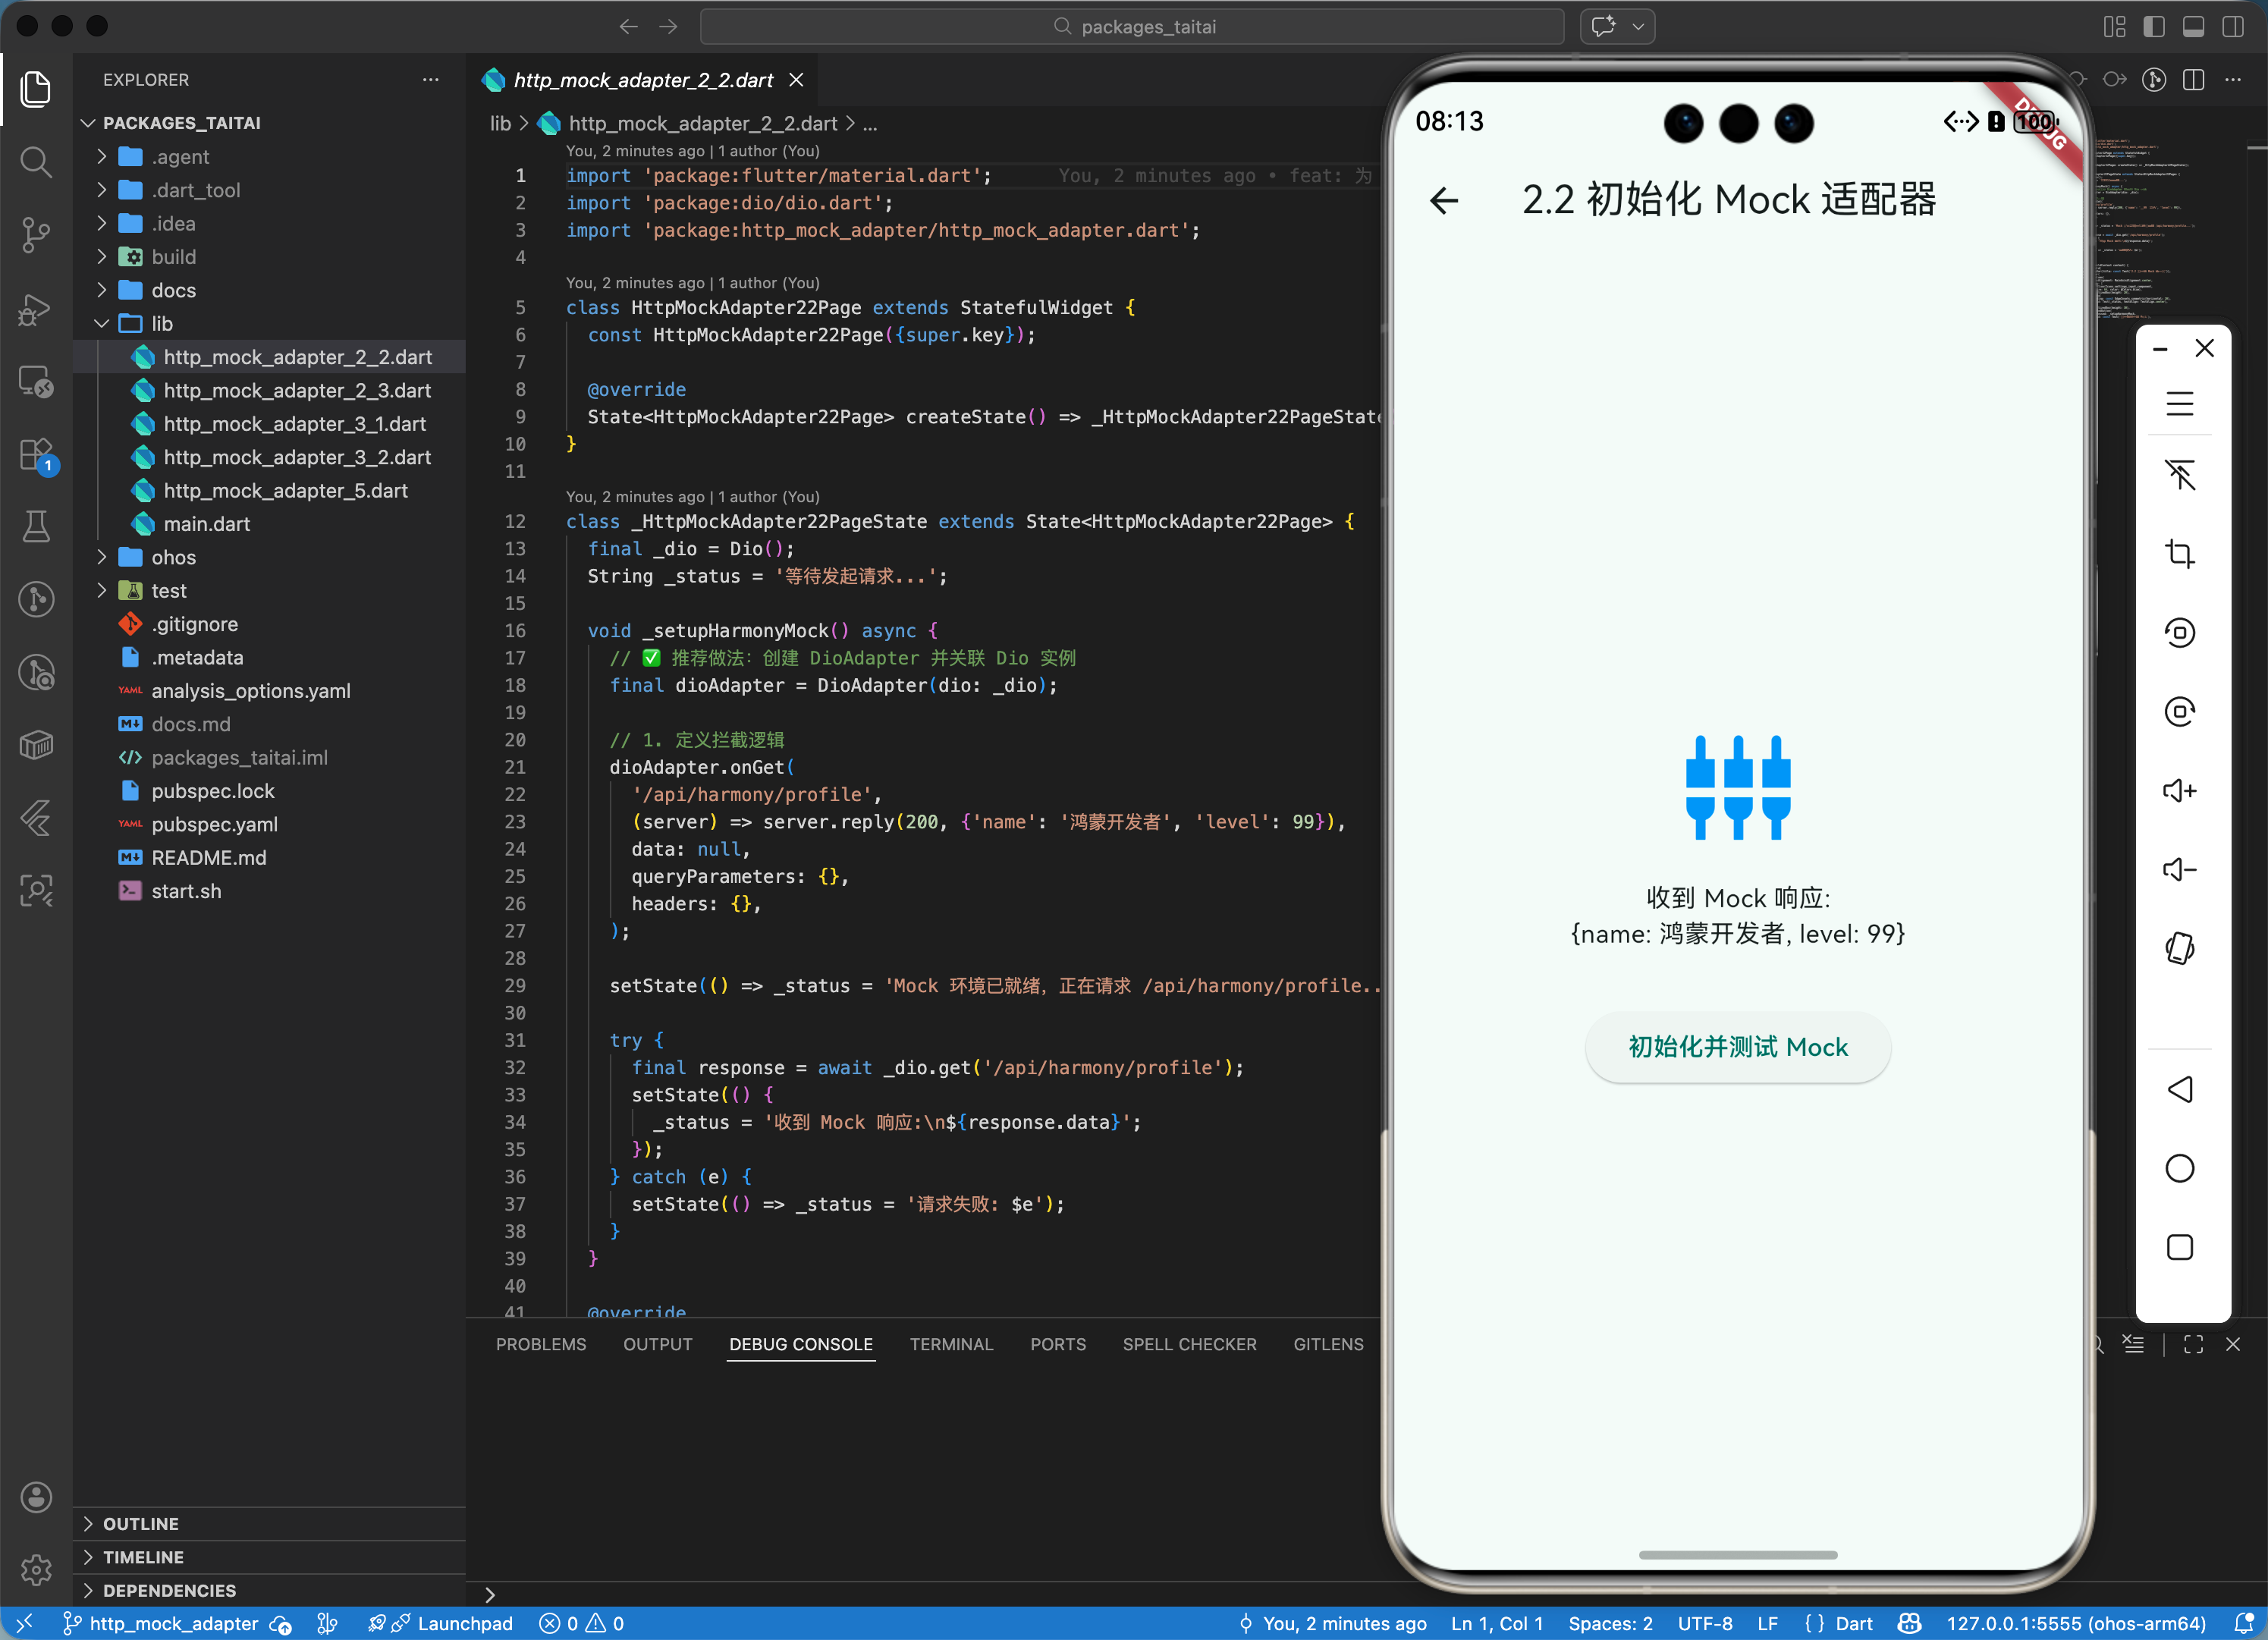The image size is (2268, 1640).
Task: Toggle the secondary side bar layout
Action: click(x=2233, y=27)
